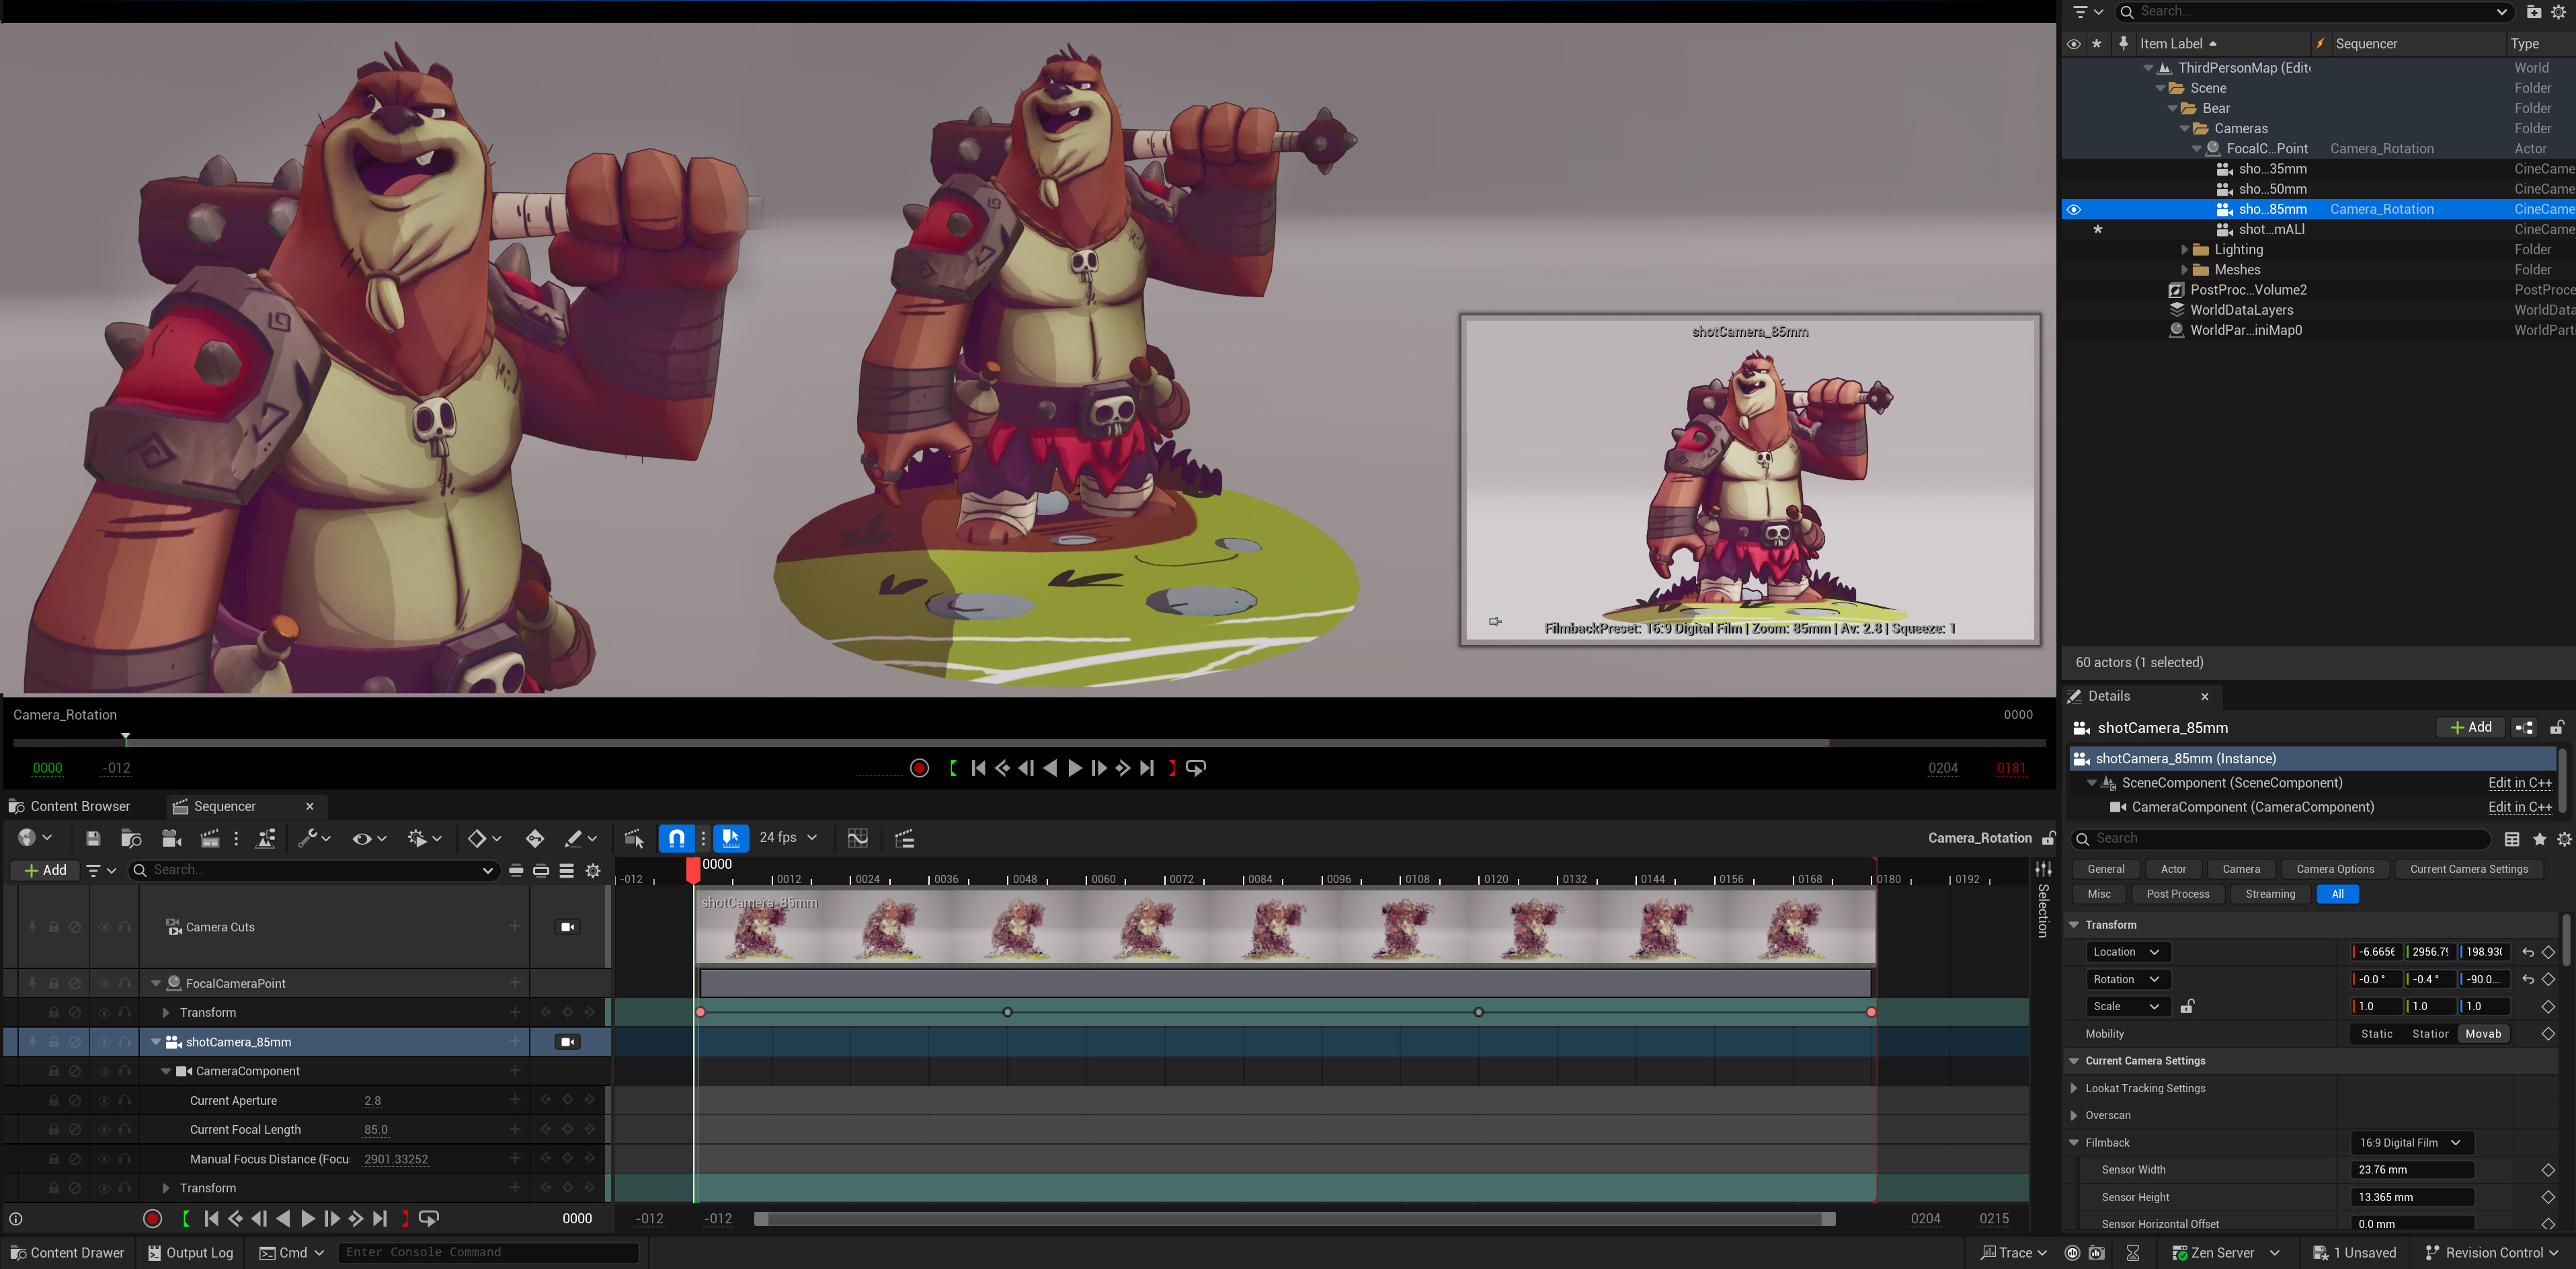2576x1269 pixels.
Task: Expand the Meshes folder in Outliner
Action: tap(2185, 270)
